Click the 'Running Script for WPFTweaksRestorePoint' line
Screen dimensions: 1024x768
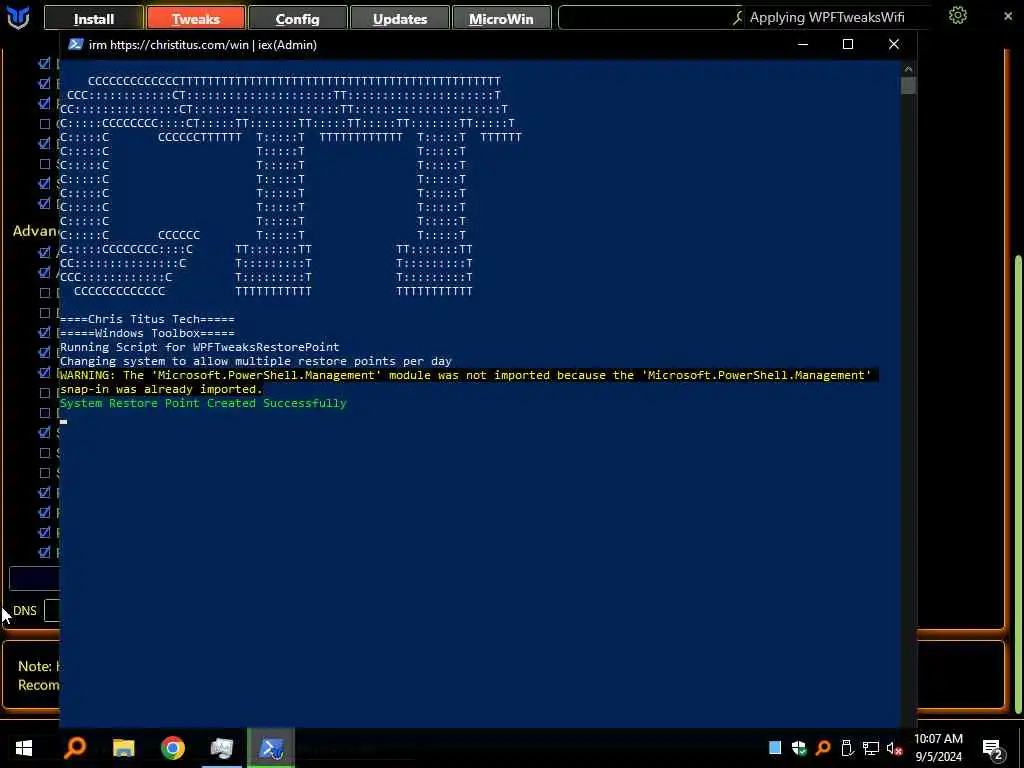click(199, 347)
